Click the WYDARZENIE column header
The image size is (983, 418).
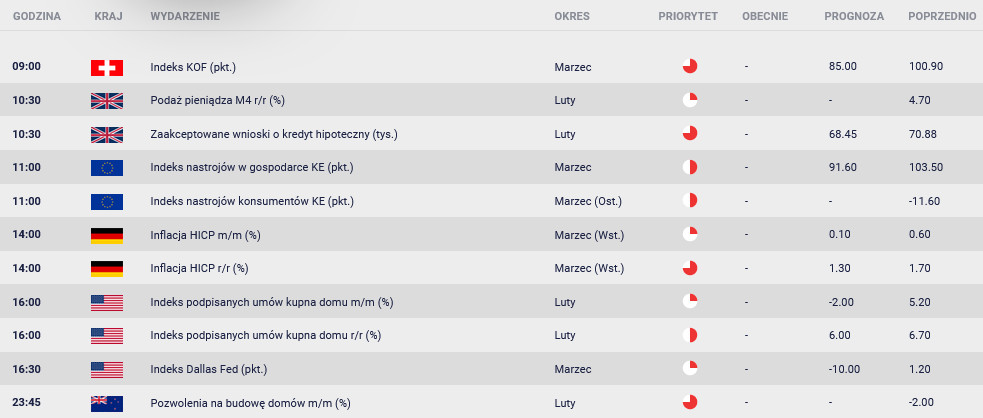tap(185, 16)
